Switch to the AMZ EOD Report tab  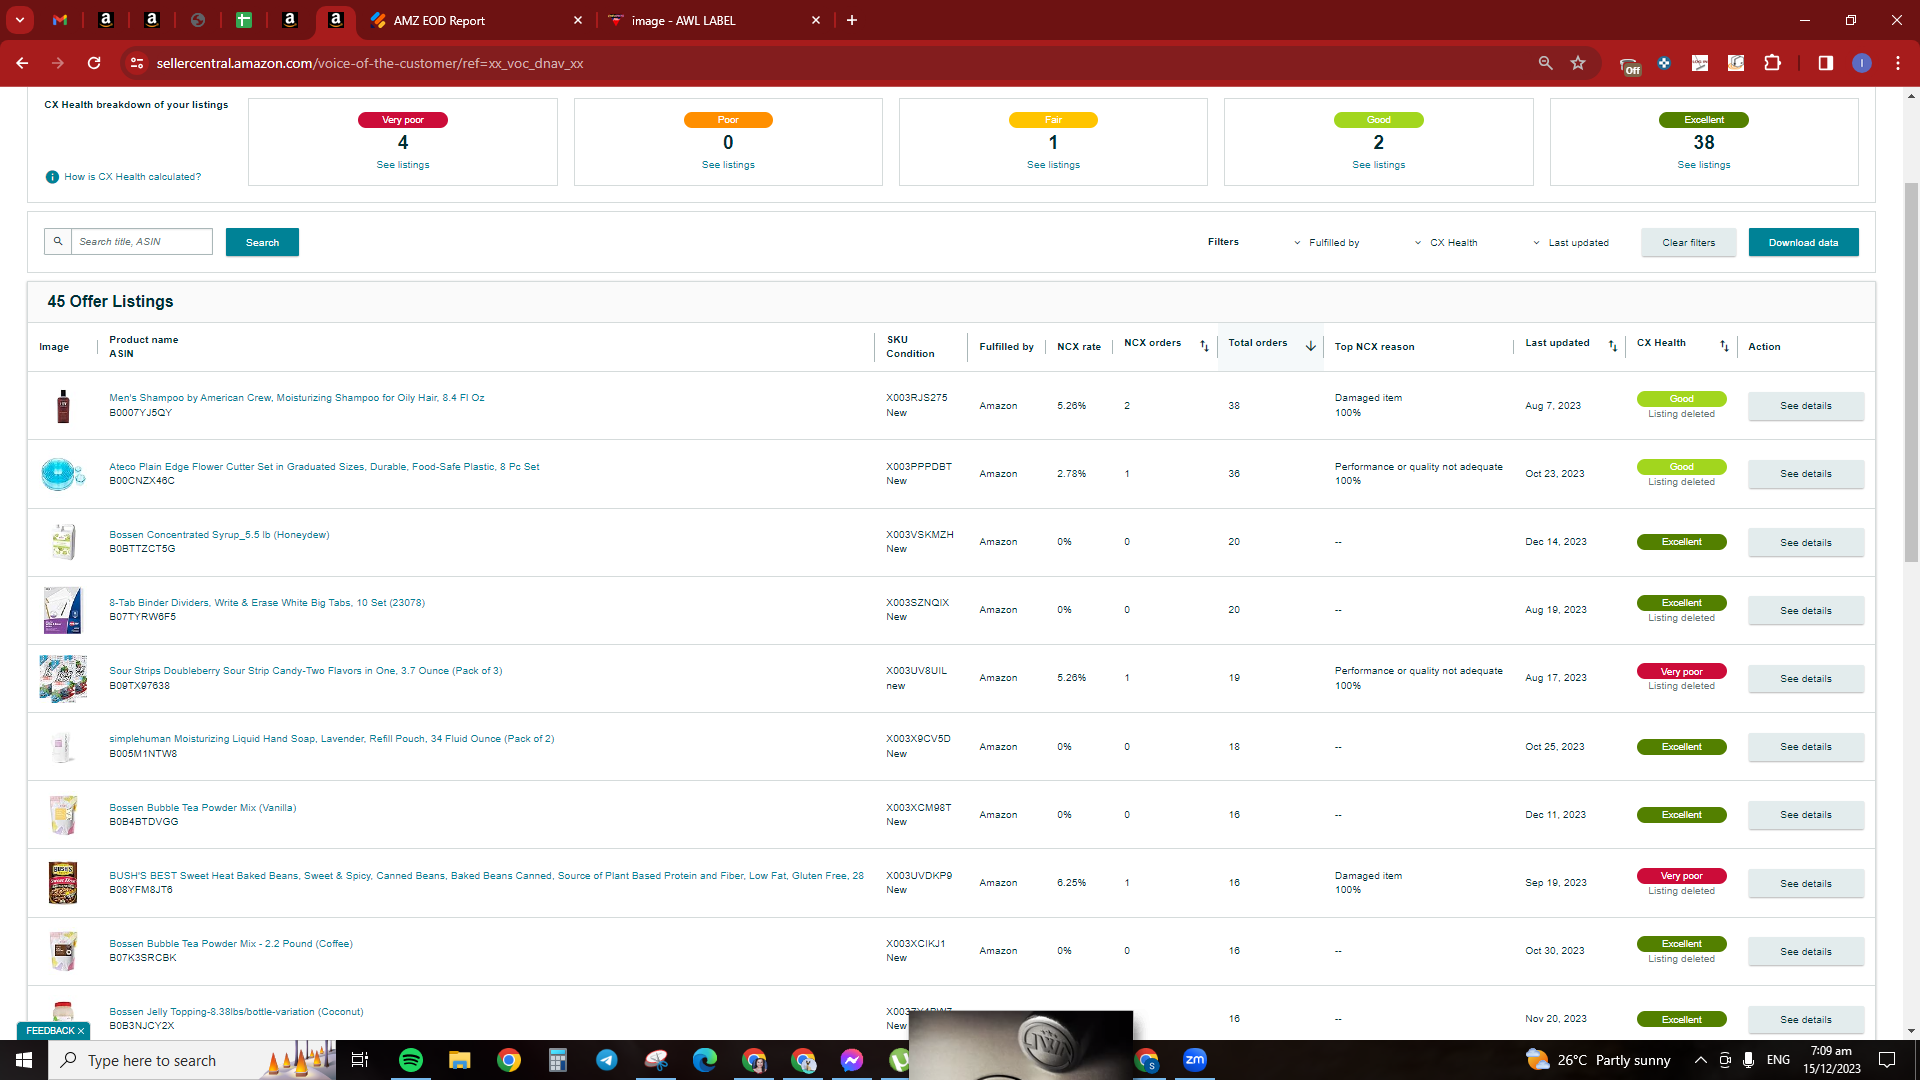[x=468, y=20]
